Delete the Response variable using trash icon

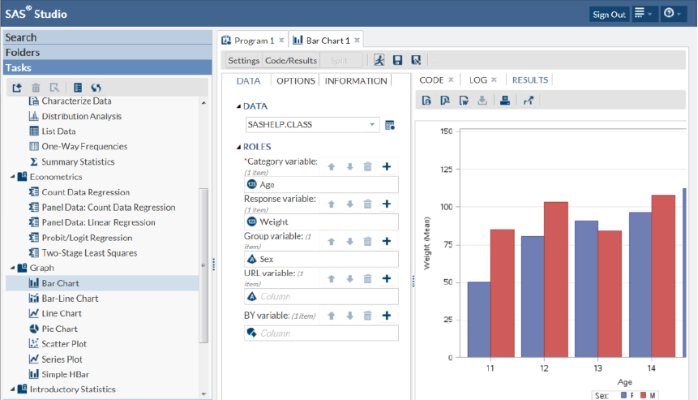point(367,204)
